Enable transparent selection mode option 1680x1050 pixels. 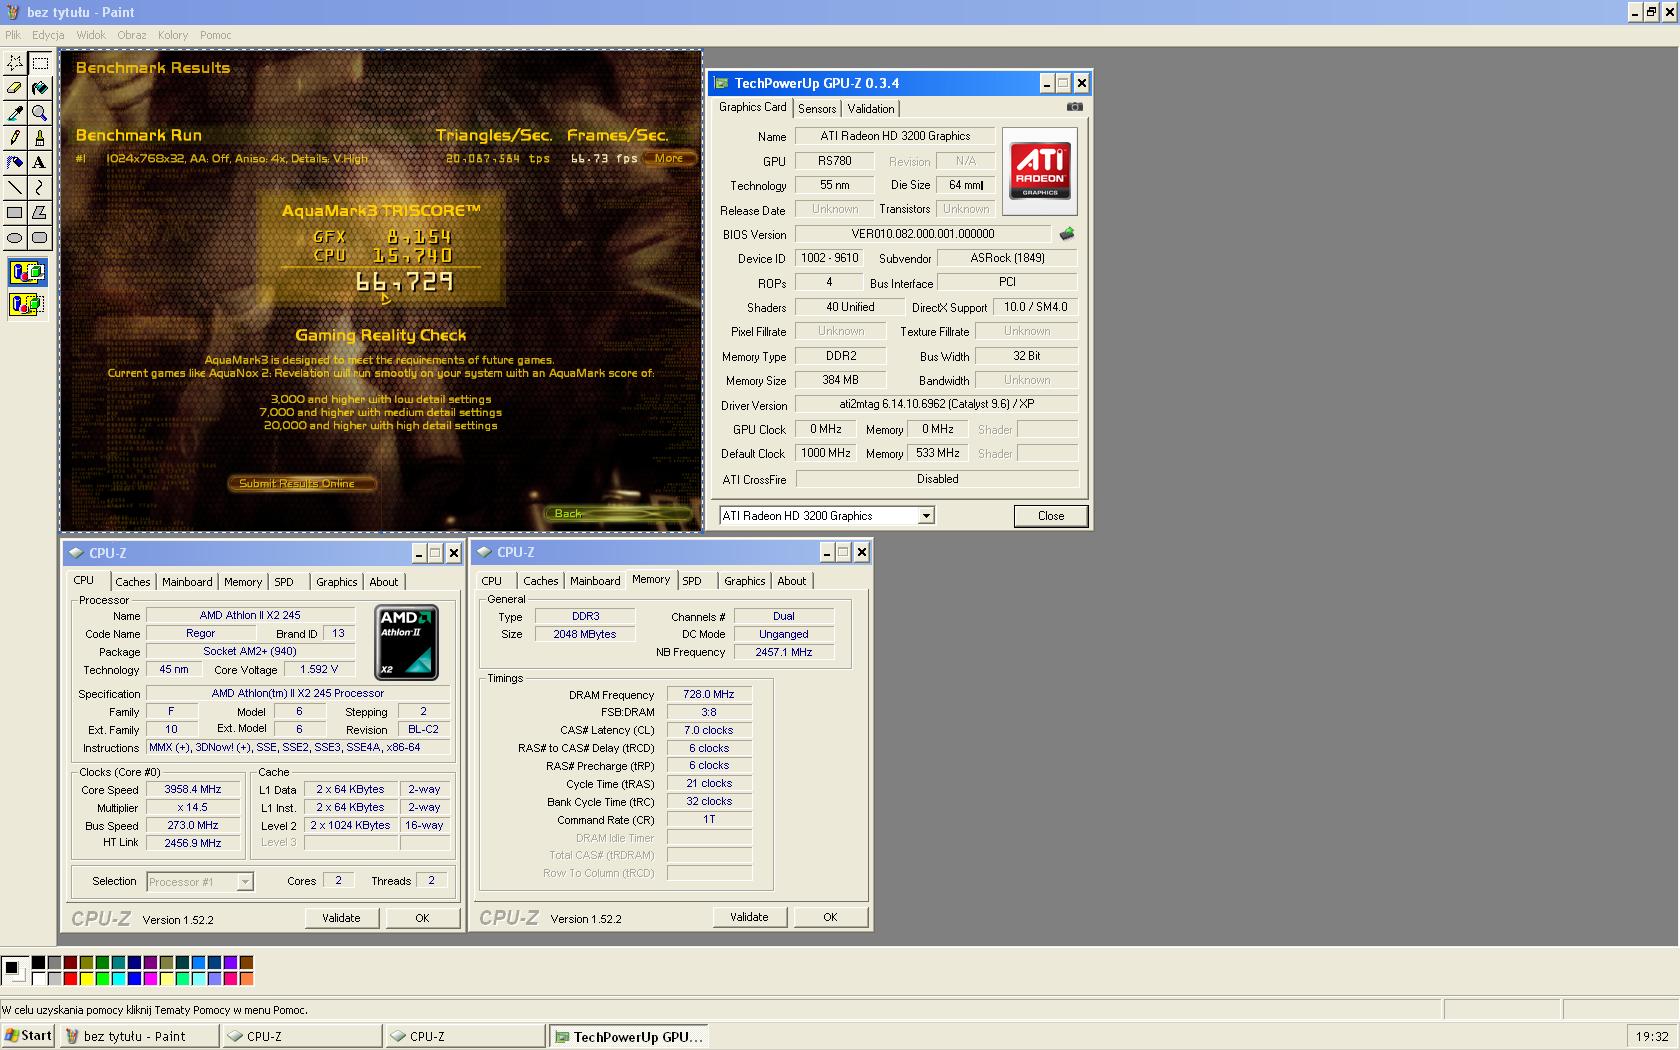point(28,304)
